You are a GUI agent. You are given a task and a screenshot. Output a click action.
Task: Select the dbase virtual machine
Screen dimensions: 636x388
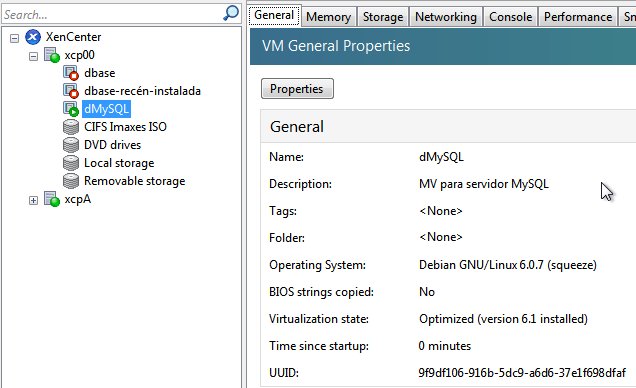point(100,73)
